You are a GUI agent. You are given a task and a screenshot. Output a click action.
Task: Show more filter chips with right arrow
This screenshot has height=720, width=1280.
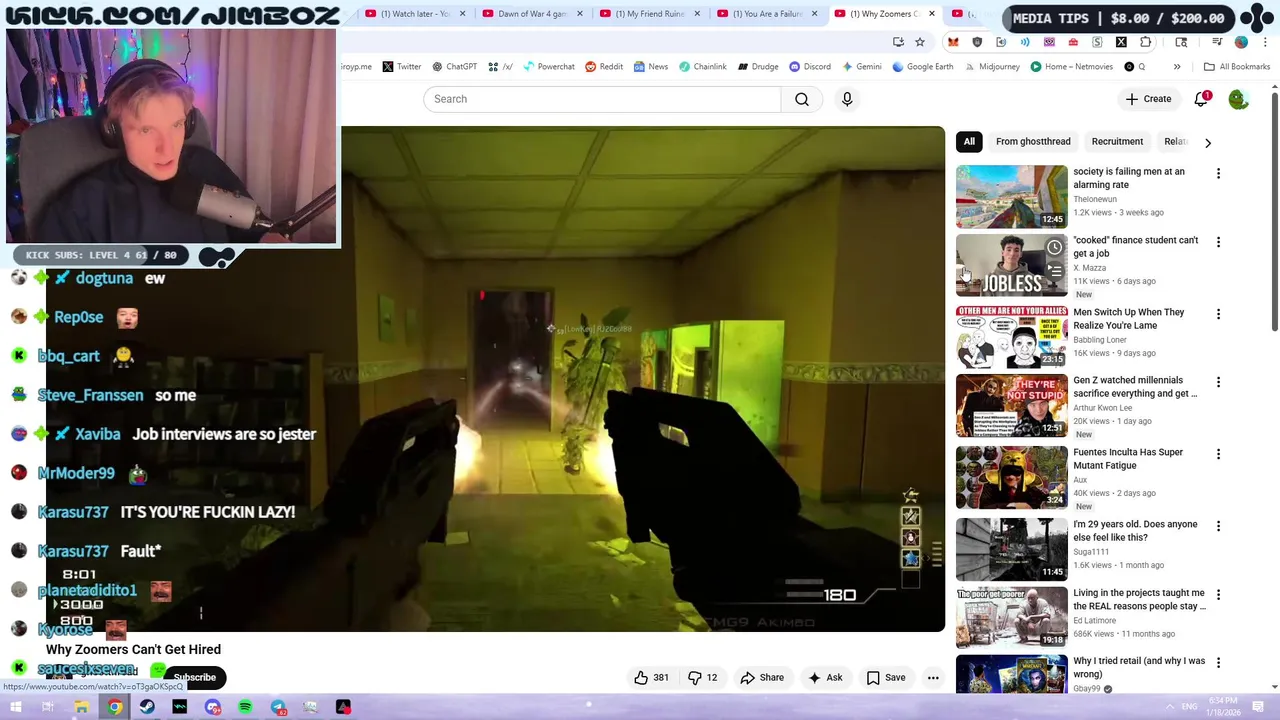(1208, 142)
